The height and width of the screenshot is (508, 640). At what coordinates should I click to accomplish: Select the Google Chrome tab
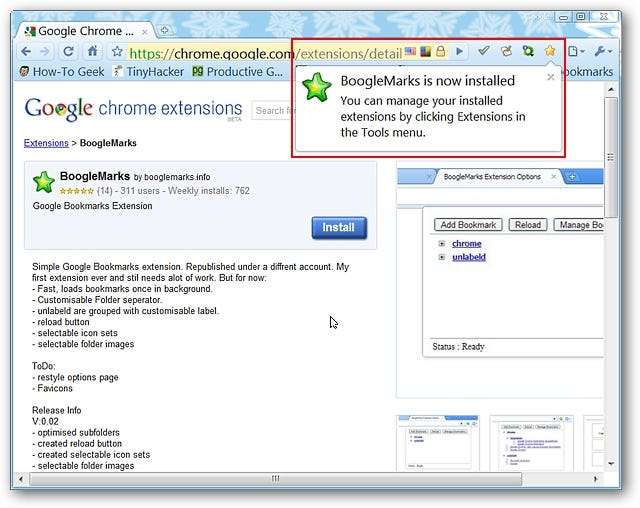tap(86, 31)
